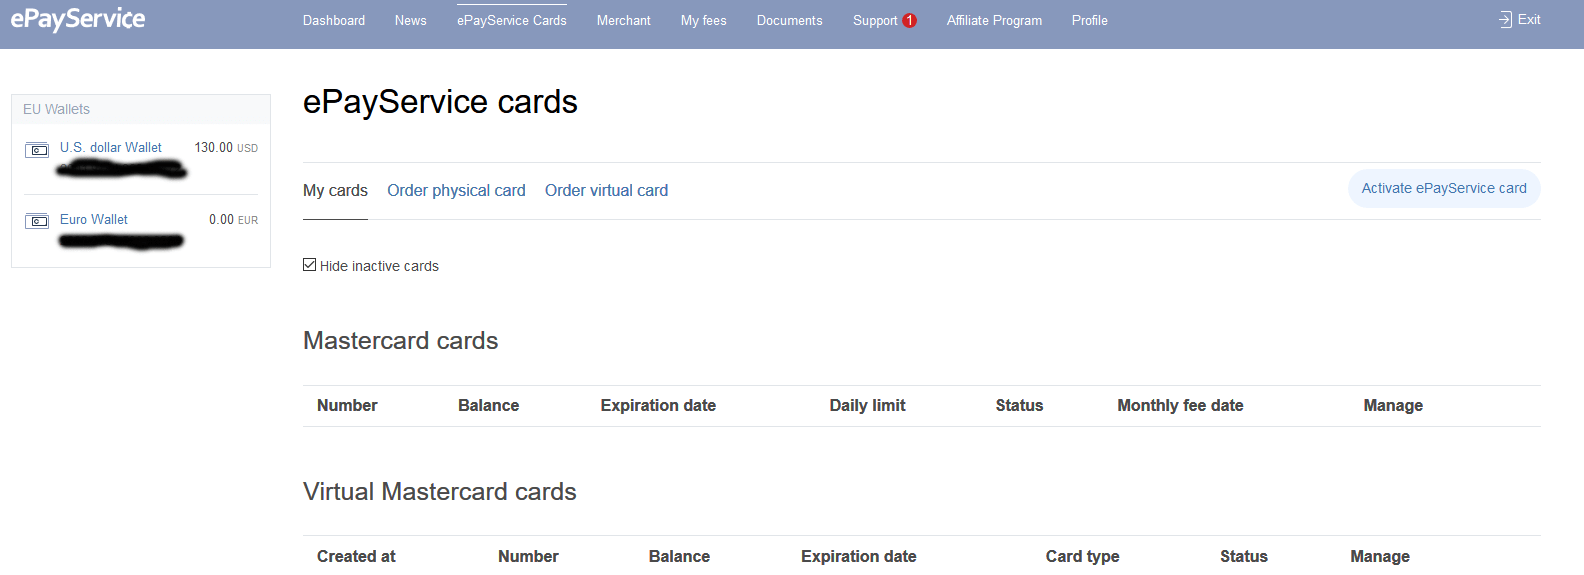Image resolution: width=1584 pixels, height=575 pixels.
Task: Open the Profile menu item
Action: [x=1090, y=20]
